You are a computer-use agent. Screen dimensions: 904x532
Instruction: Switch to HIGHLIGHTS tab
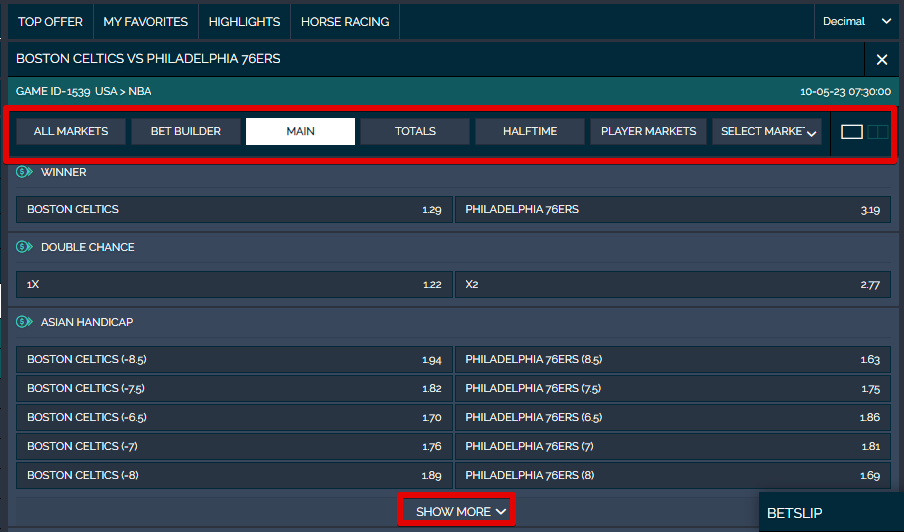tap(244, 22)
